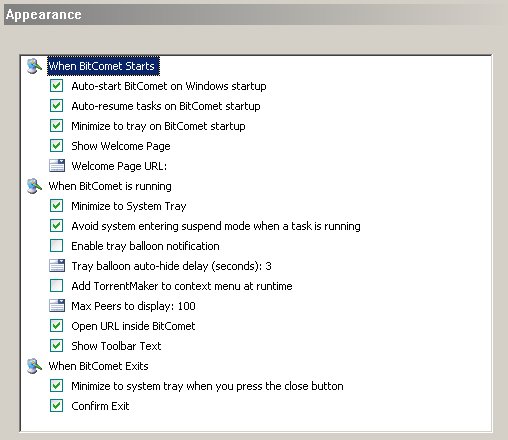Toggle the Minimize to System Tray checkbox

click(56, 206)
